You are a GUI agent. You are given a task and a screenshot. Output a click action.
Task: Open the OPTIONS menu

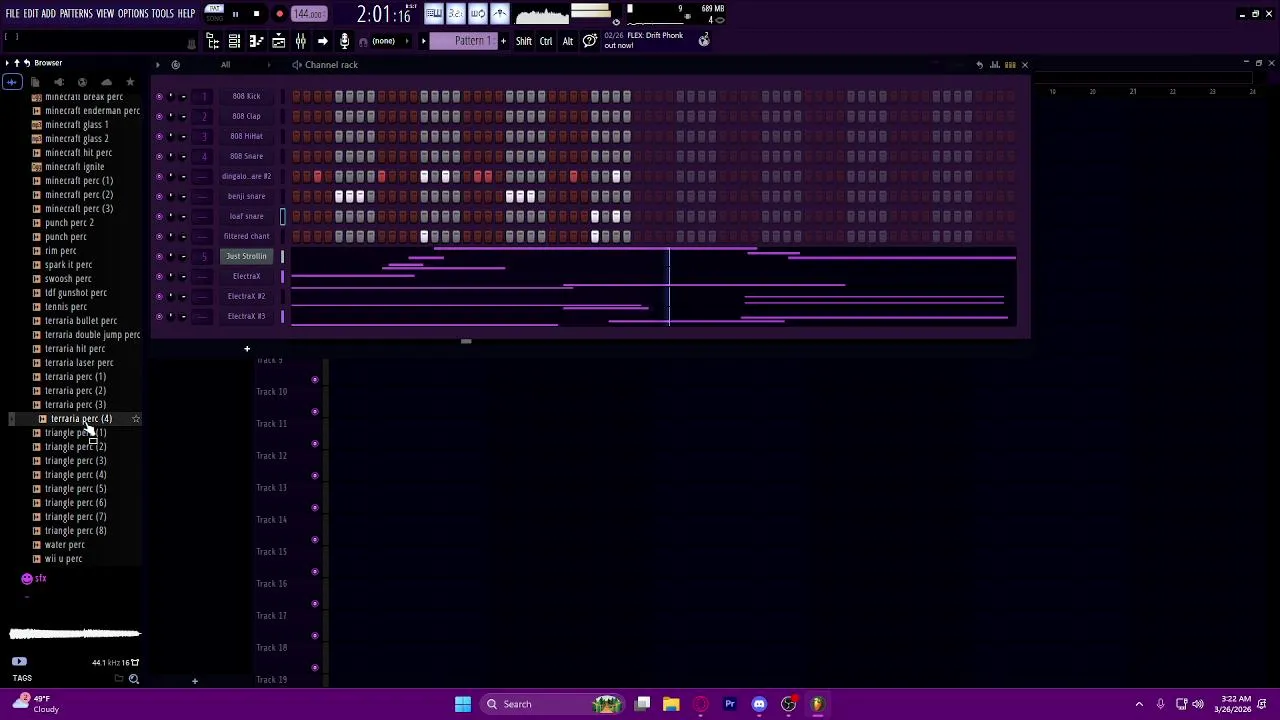coord(133,14)
